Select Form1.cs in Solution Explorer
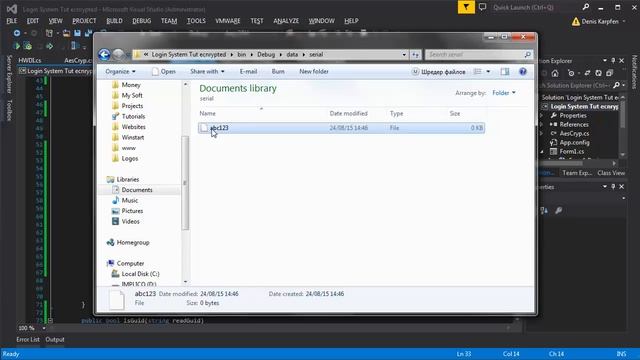 pyautogui.click(x=571, y=151)
